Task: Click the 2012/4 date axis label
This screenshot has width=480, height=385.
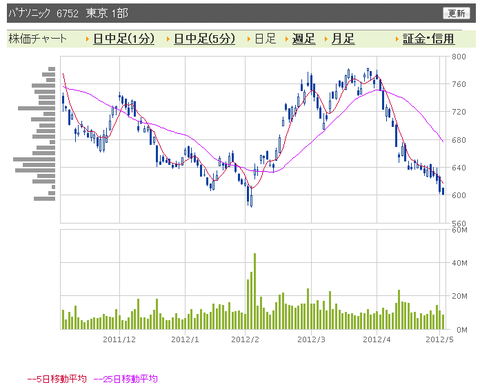Action: point(377,340)
